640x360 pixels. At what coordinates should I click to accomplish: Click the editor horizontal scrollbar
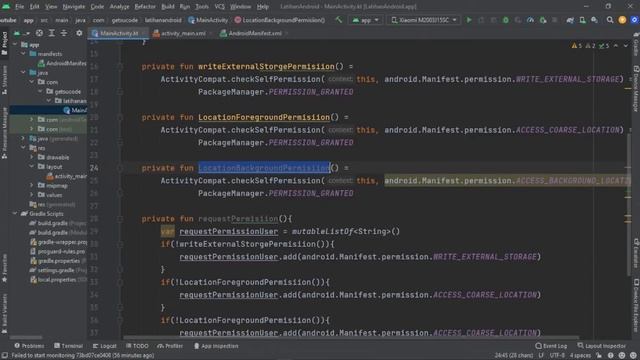351,338
